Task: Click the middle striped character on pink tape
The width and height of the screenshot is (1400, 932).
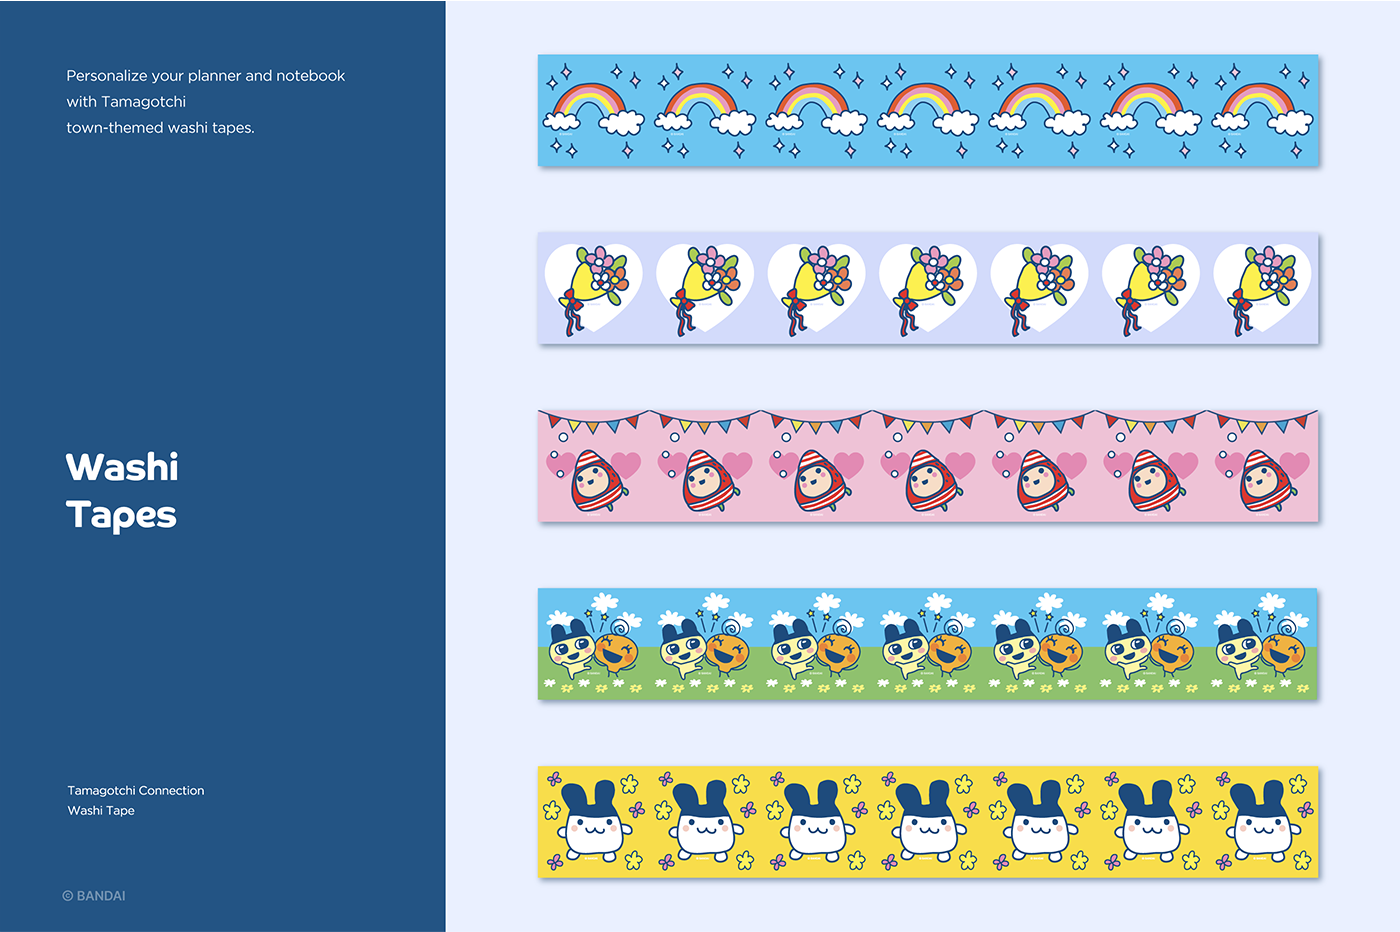Action: pos(932,482)
